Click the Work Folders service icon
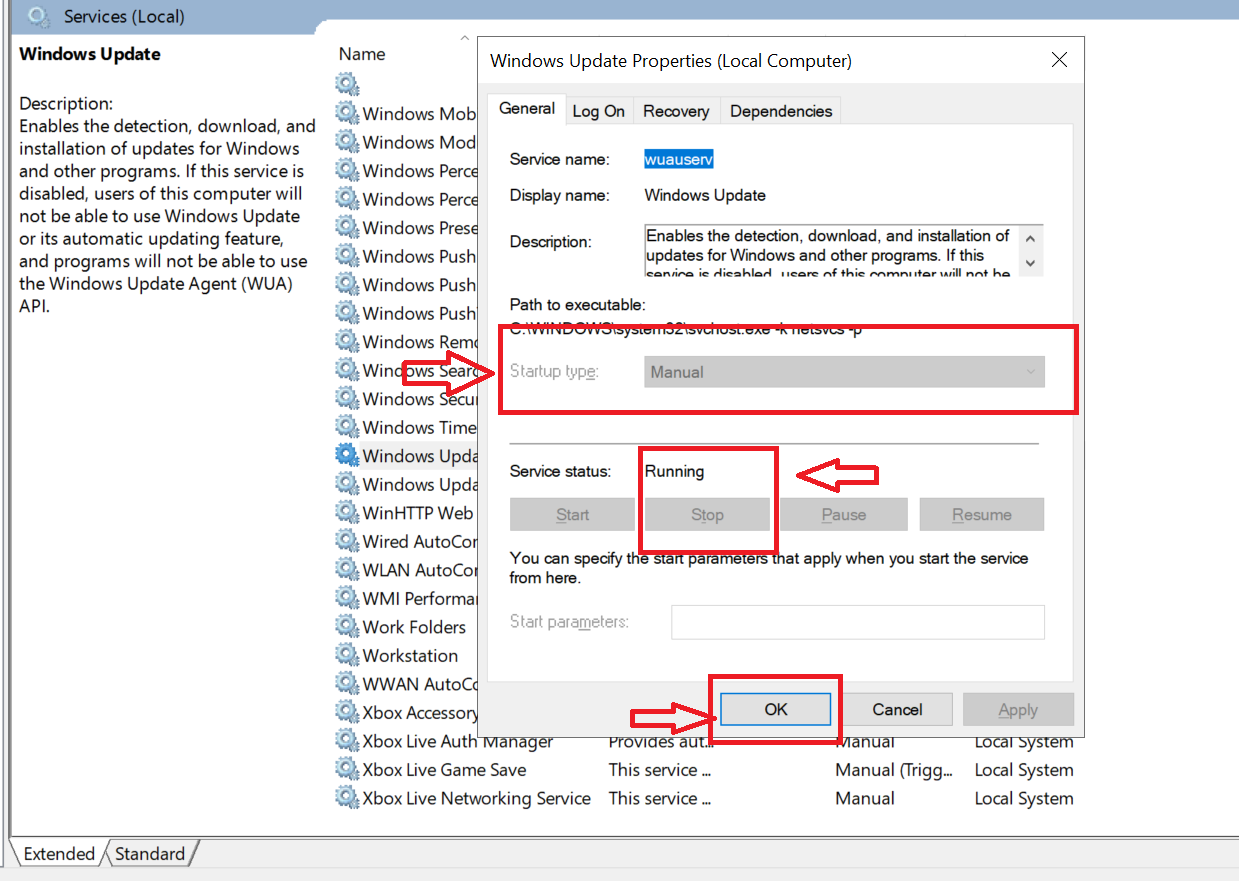This screenshot has height=881, width=1239. pos(347,626)
